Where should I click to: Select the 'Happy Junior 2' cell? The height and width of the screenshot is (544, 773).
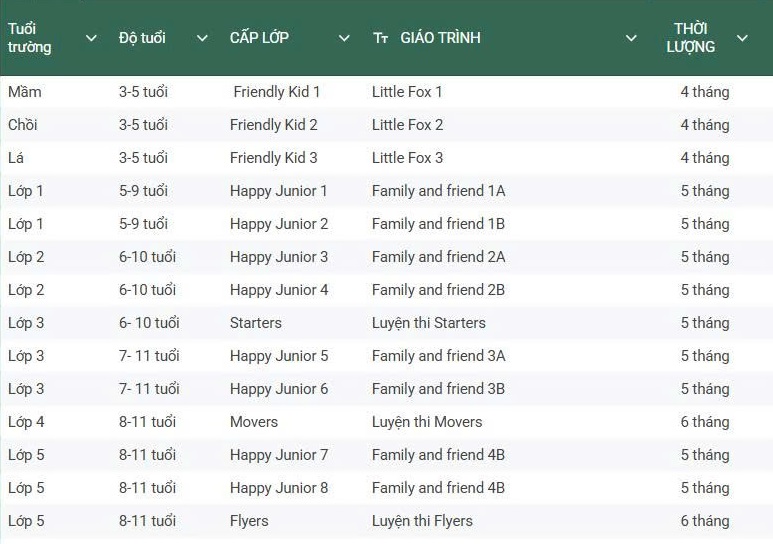click(279, 224)
